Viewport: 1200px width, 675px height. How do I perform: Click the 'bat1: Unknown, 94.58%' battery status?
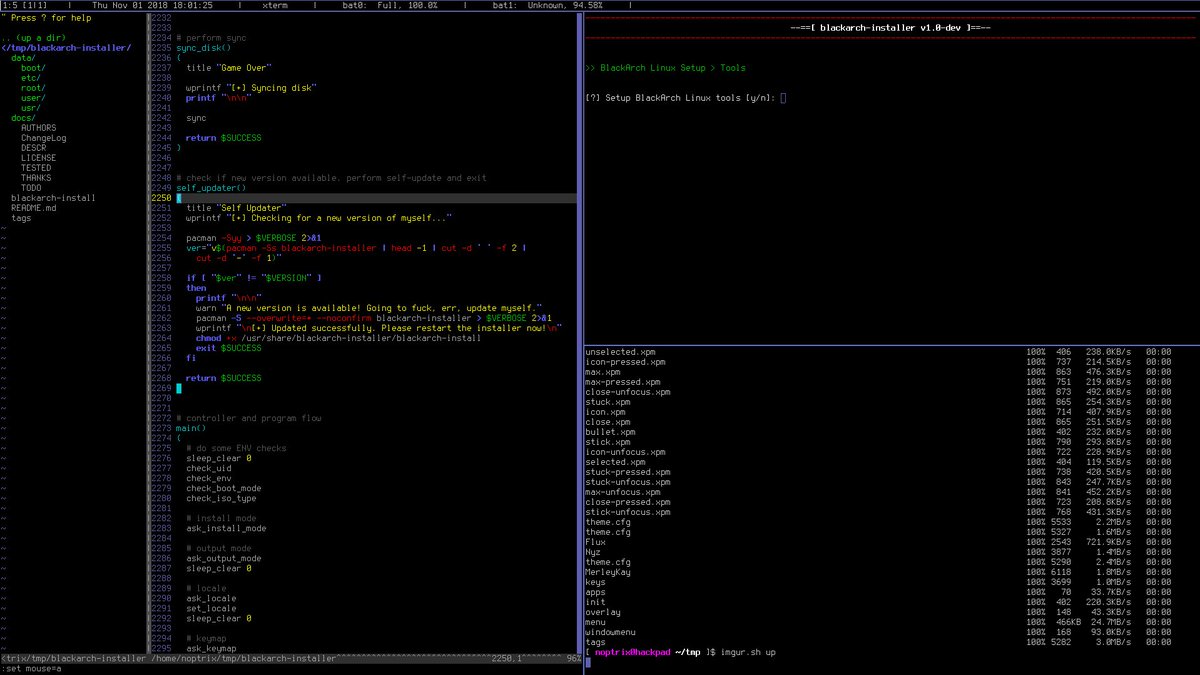(x=548, y=6)
